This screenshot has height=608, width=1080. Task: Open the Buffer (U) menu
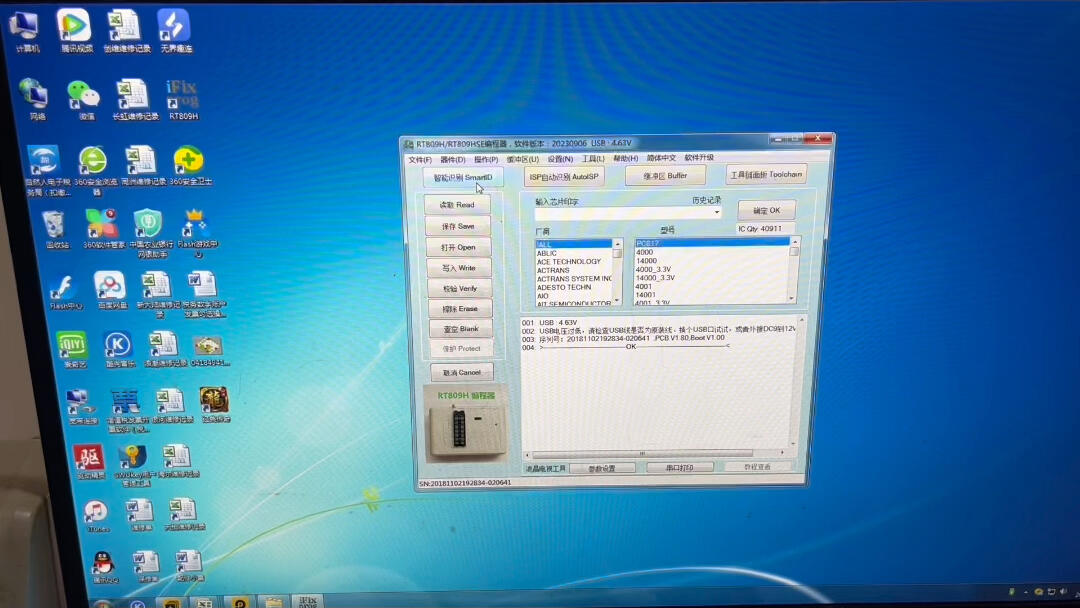click(x=523, y=159)
